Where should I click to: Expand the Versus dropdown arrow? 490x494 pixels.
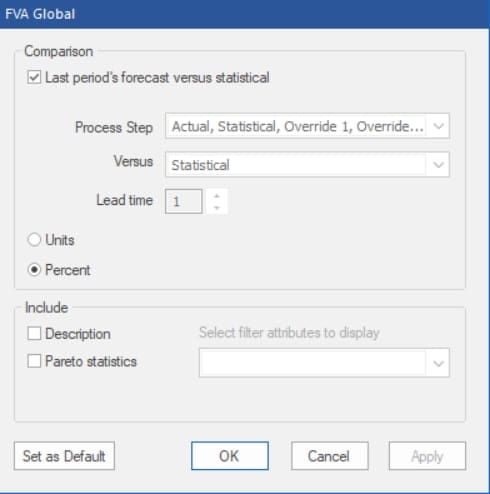tap(438, 165)
